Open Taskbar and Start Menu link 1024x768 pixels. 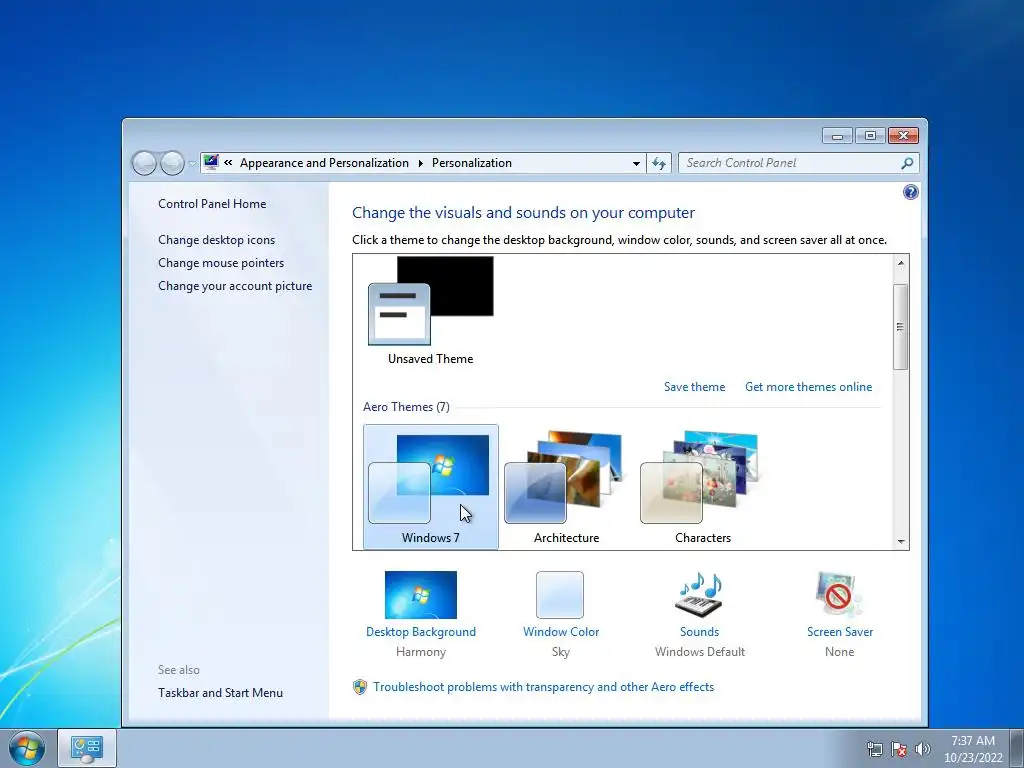click(220, 693)
